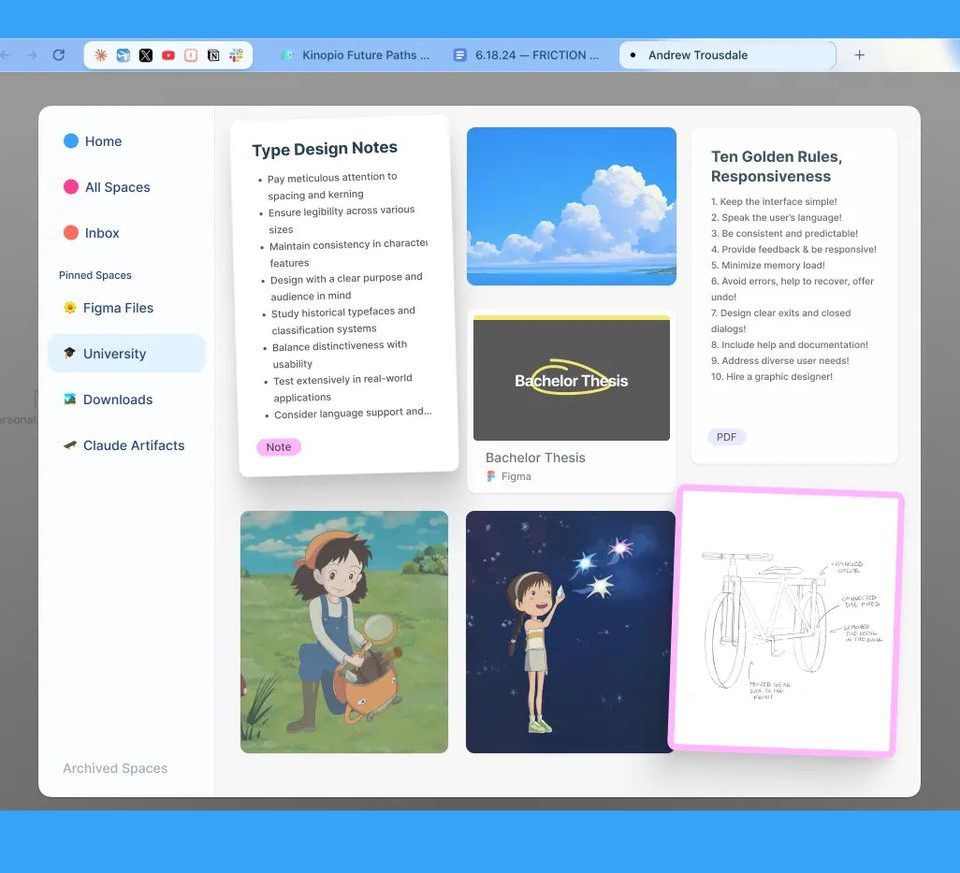Switch to the 6.18.24 FRICTION tab
This screenshot has height=873, width=960.
(526, 55)
